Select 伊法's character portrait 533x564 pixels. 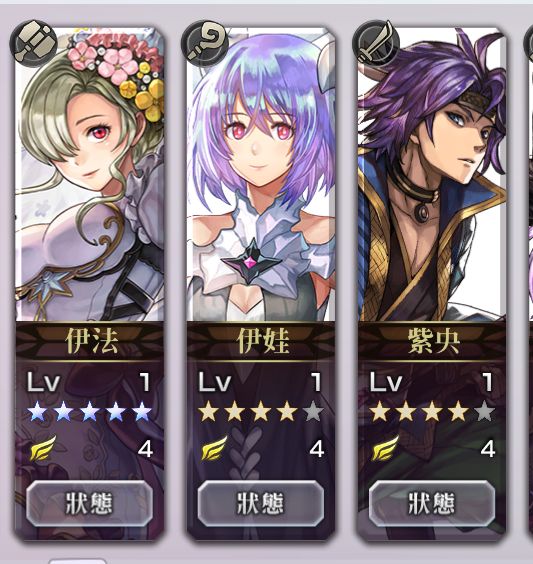click(90, 174)
